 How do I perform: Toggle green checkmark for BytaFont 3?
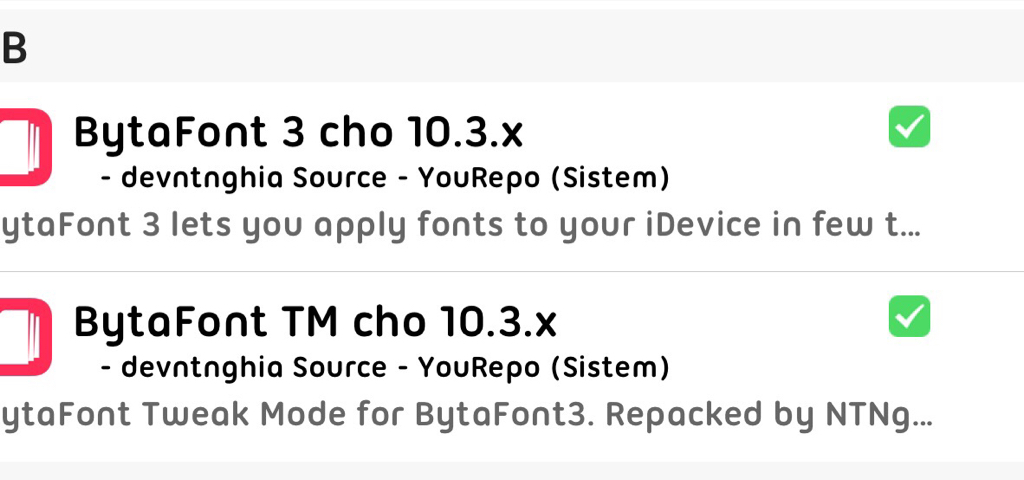(x=909, y=127)
